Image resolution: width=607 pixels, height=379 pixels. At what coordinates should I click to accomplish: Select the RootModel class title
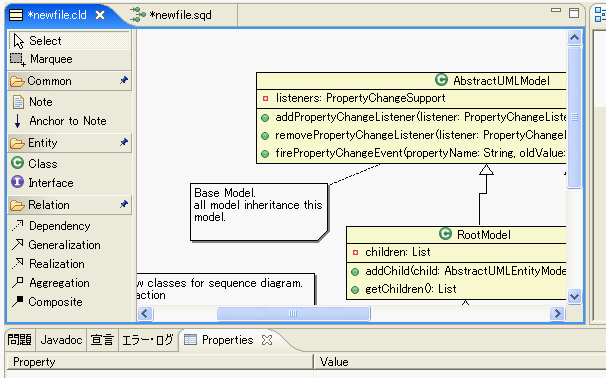[484, 235]
